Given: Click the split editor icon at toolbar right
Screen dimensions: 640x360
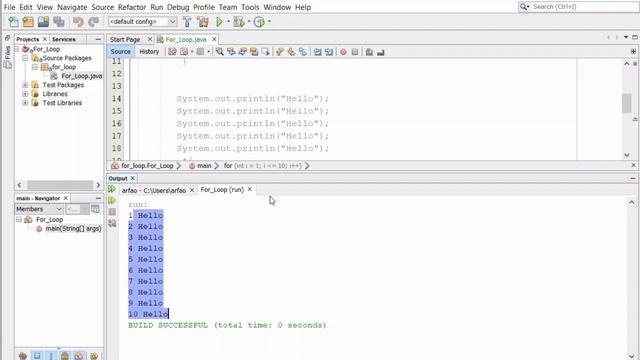Looking at the screenshot, I should [633, 51].
